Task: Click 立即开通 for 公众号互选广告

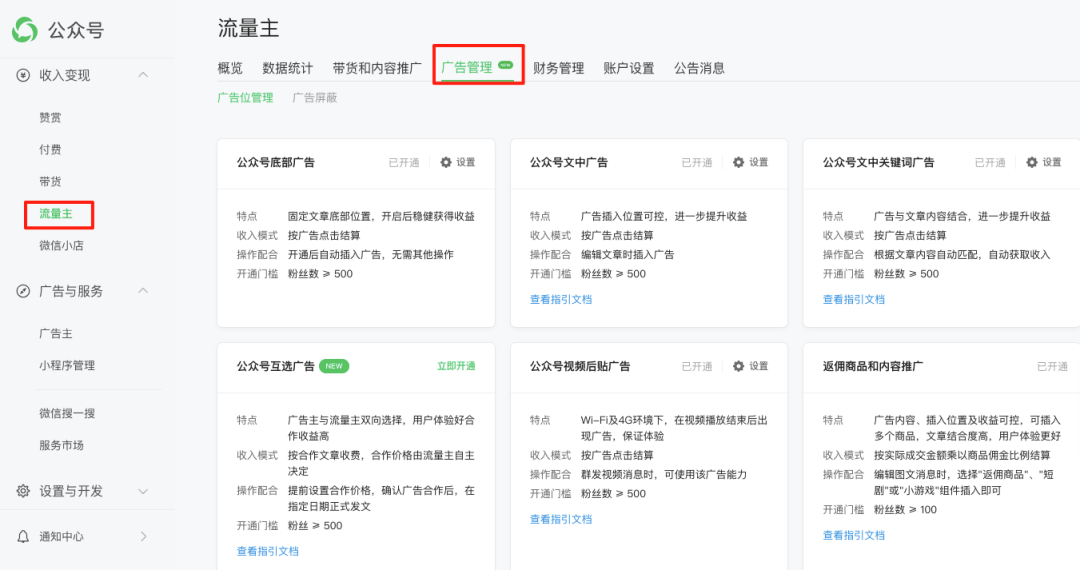Action: coord(456,366)
